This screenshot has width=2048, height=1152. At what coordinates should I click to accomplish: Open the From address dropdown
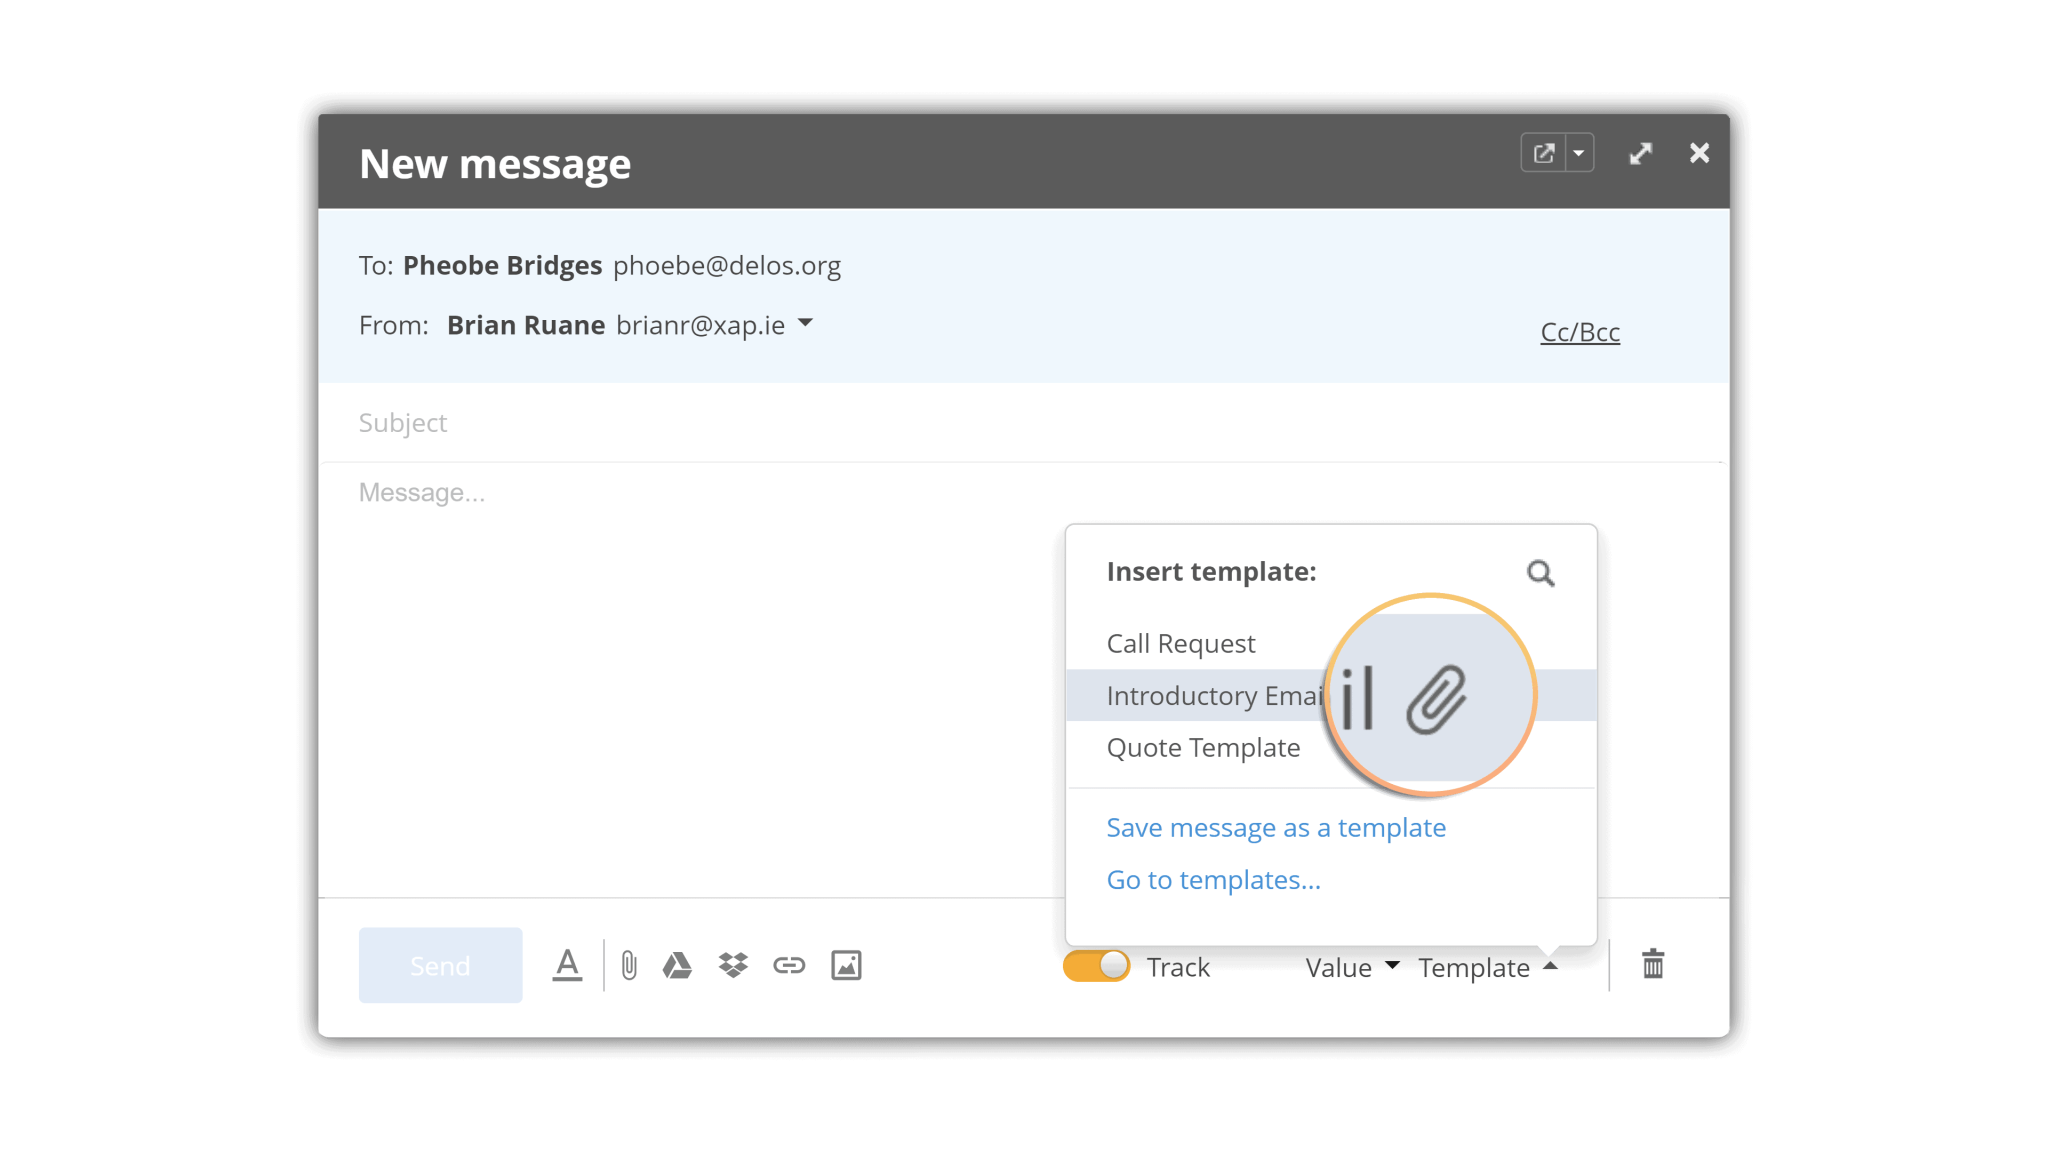tap(806, 324)
